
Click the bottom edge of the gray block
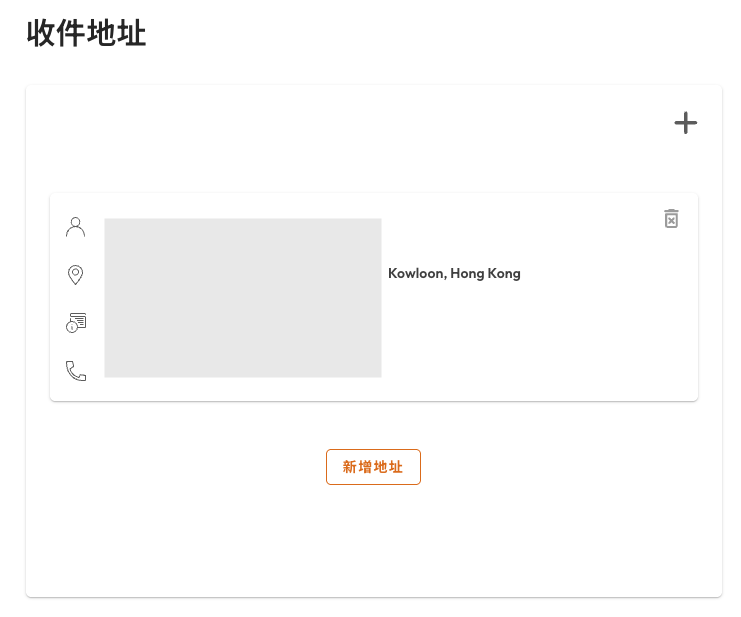click(243, 375)
